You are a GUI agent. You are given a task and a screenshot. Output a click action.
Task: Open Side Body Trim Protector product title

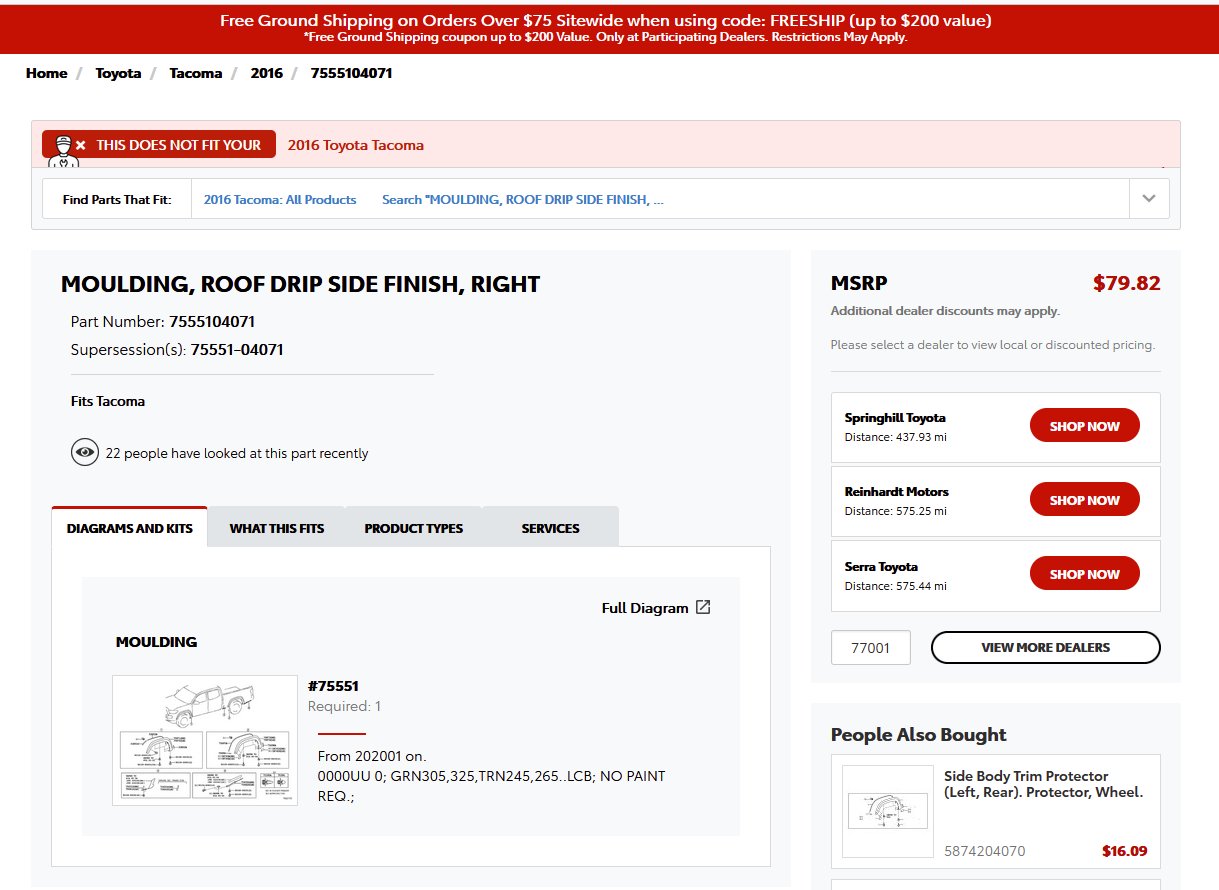point(1044,784)
